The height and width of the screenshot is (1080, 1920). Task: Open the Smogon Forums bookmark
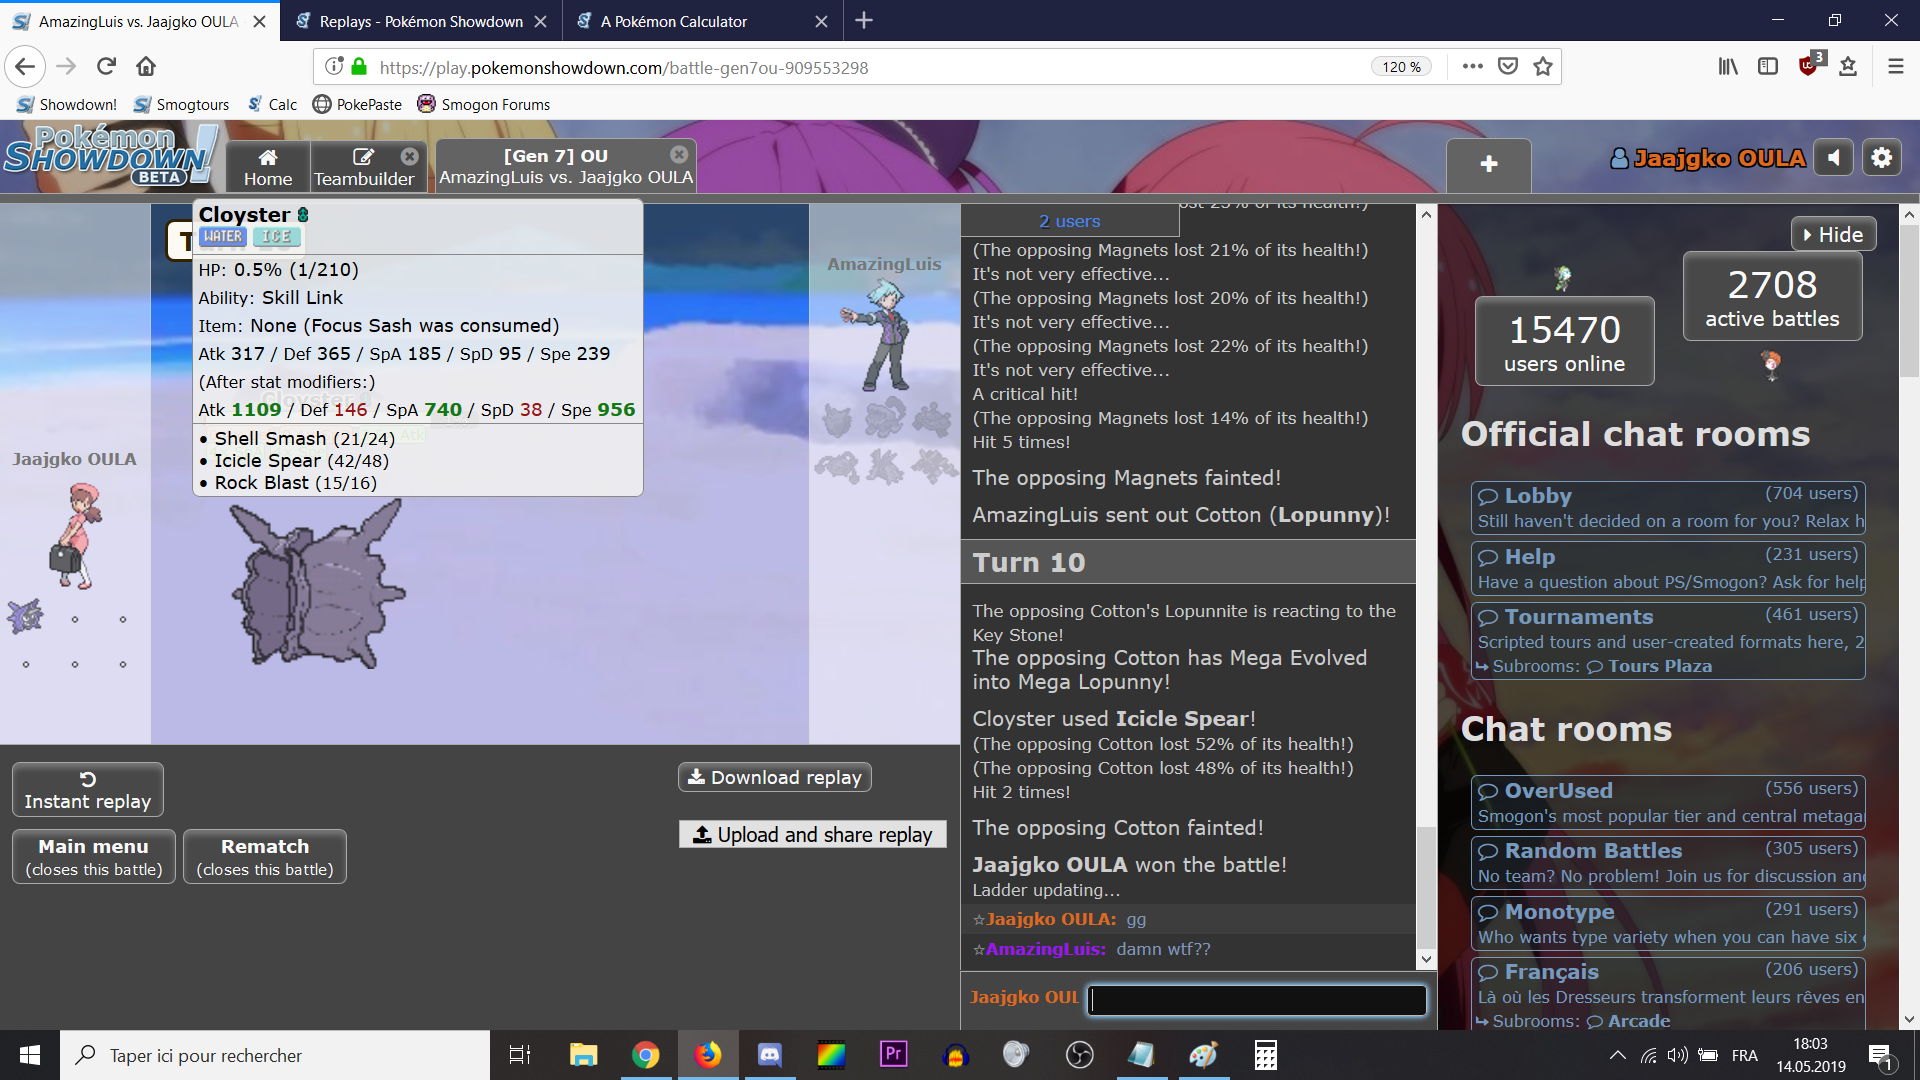(484, 104)
